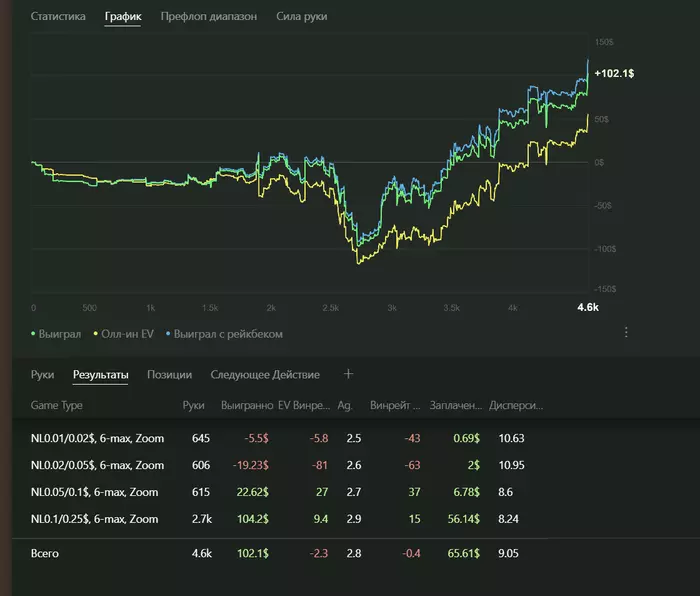Viewport: 700px width, 596px height.
Task: Toggle the Олл-ин EV legend series
Action: 124,334
